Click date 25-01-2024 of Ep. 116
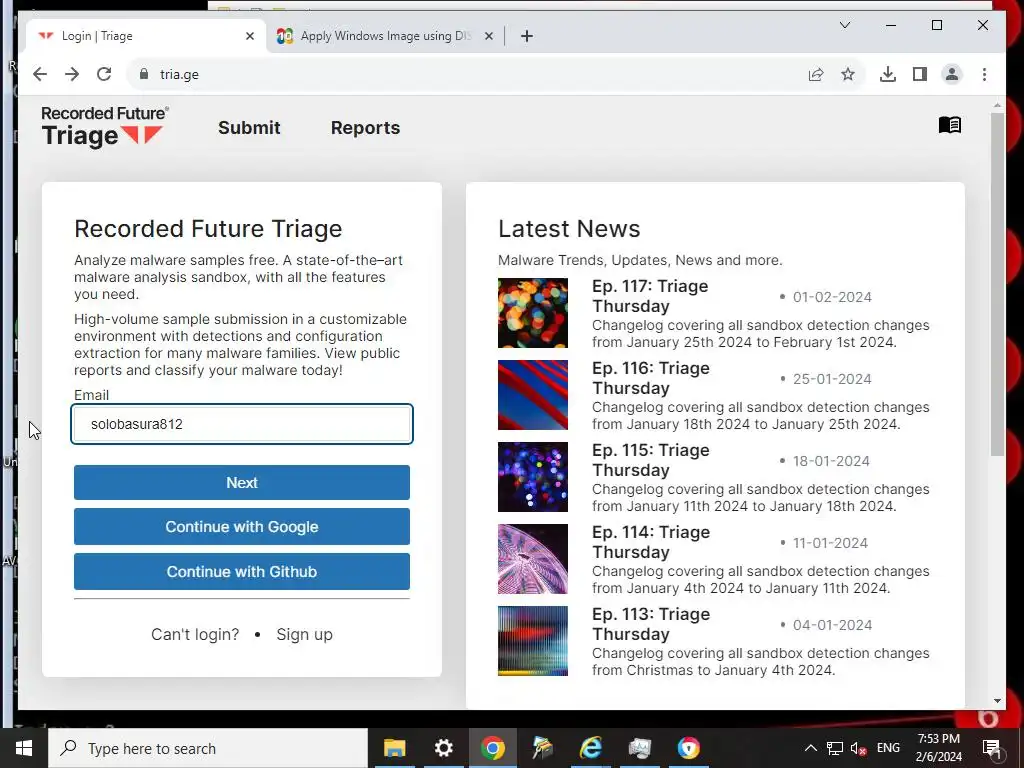This screenshot has height=768, width=1024. coord(832,379)
